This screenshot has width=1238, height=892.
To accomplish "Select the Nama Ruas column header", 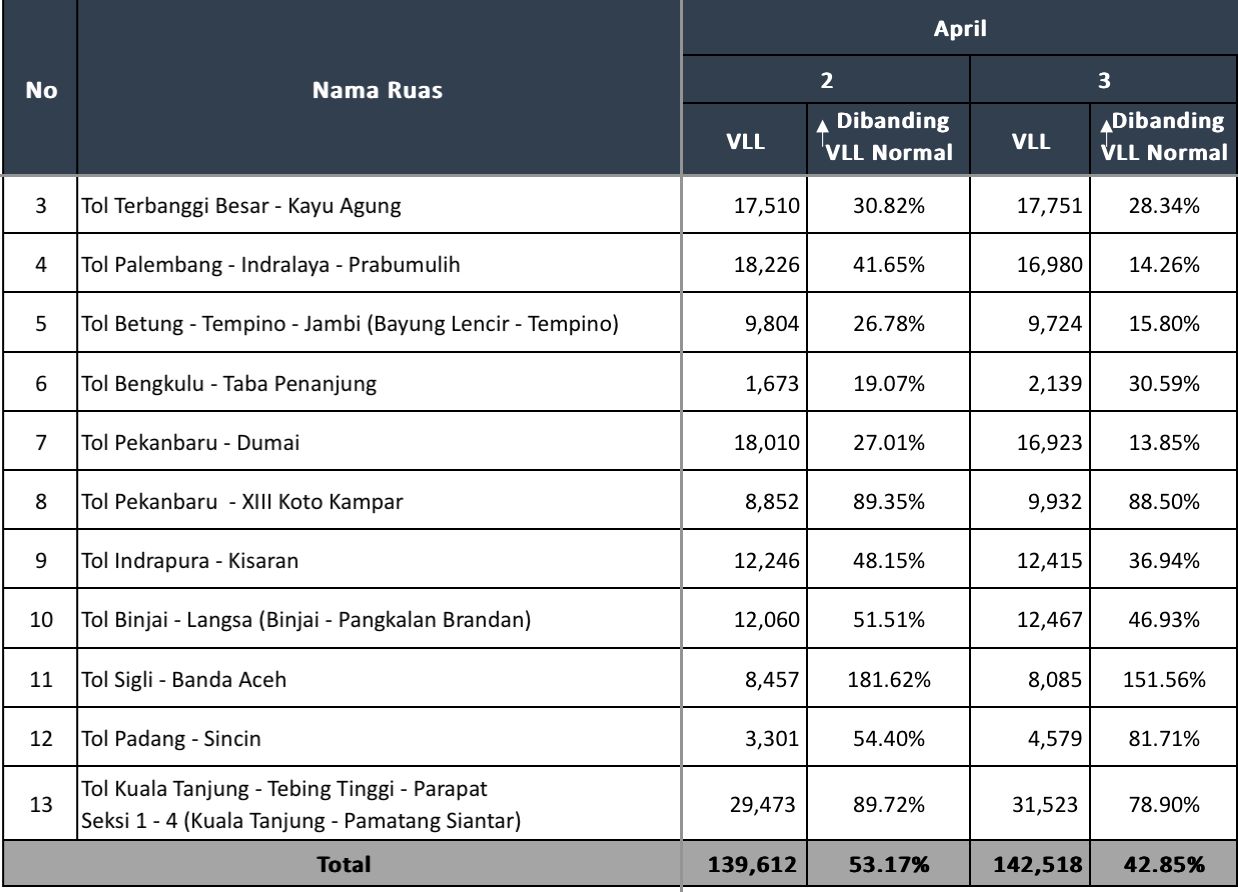I will coord(379,92).
